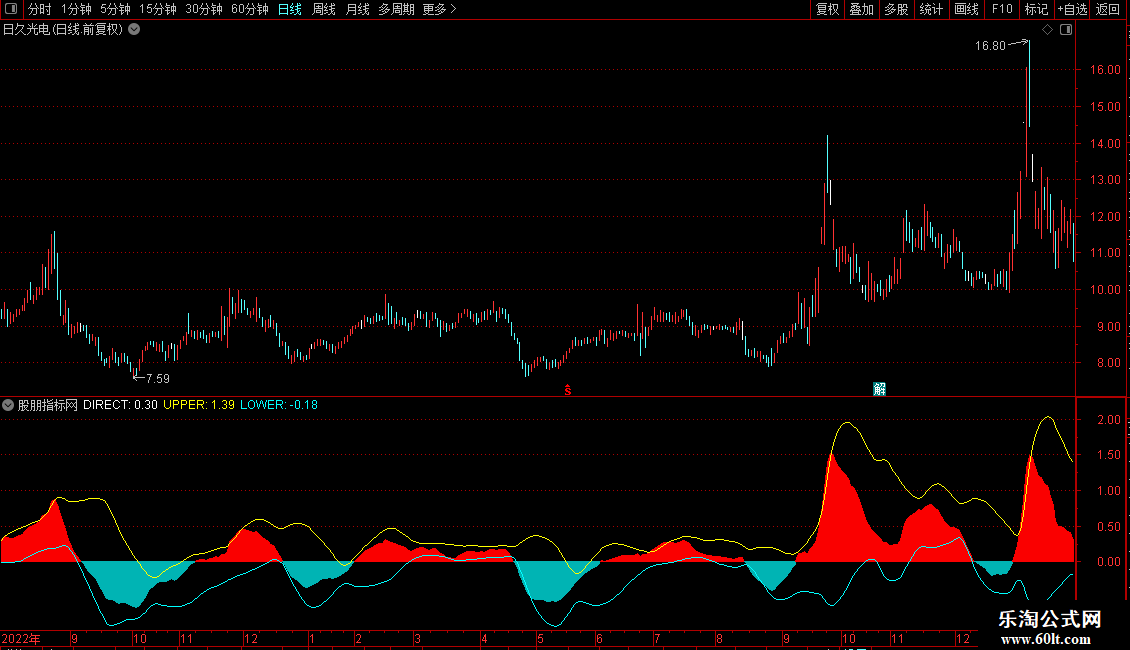Click the 12.00 price axis label
Viewport: 1130px width, 650px height.
point(1105,216)
